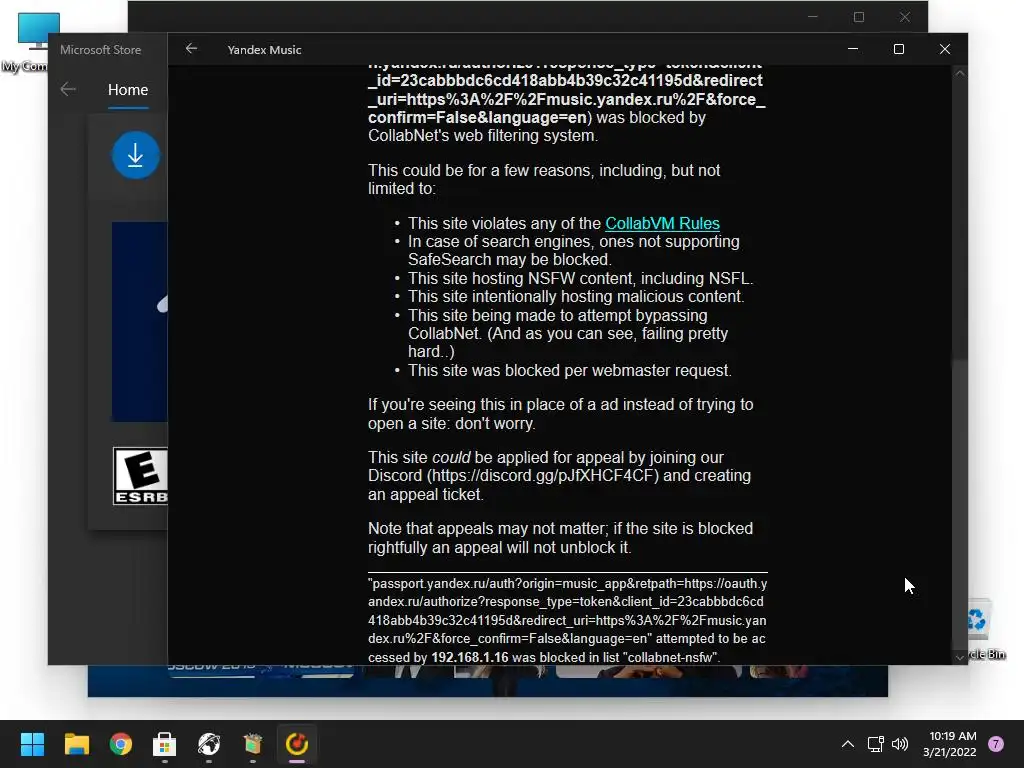Select the Home tab in Microsoft Store

(128, 89)
